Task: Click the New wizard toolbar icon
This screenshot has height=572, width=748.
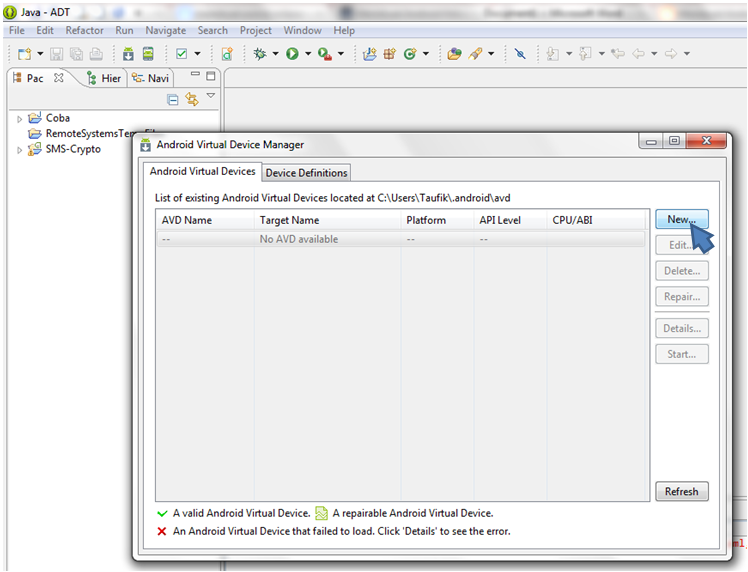Action: pos(24,54)
